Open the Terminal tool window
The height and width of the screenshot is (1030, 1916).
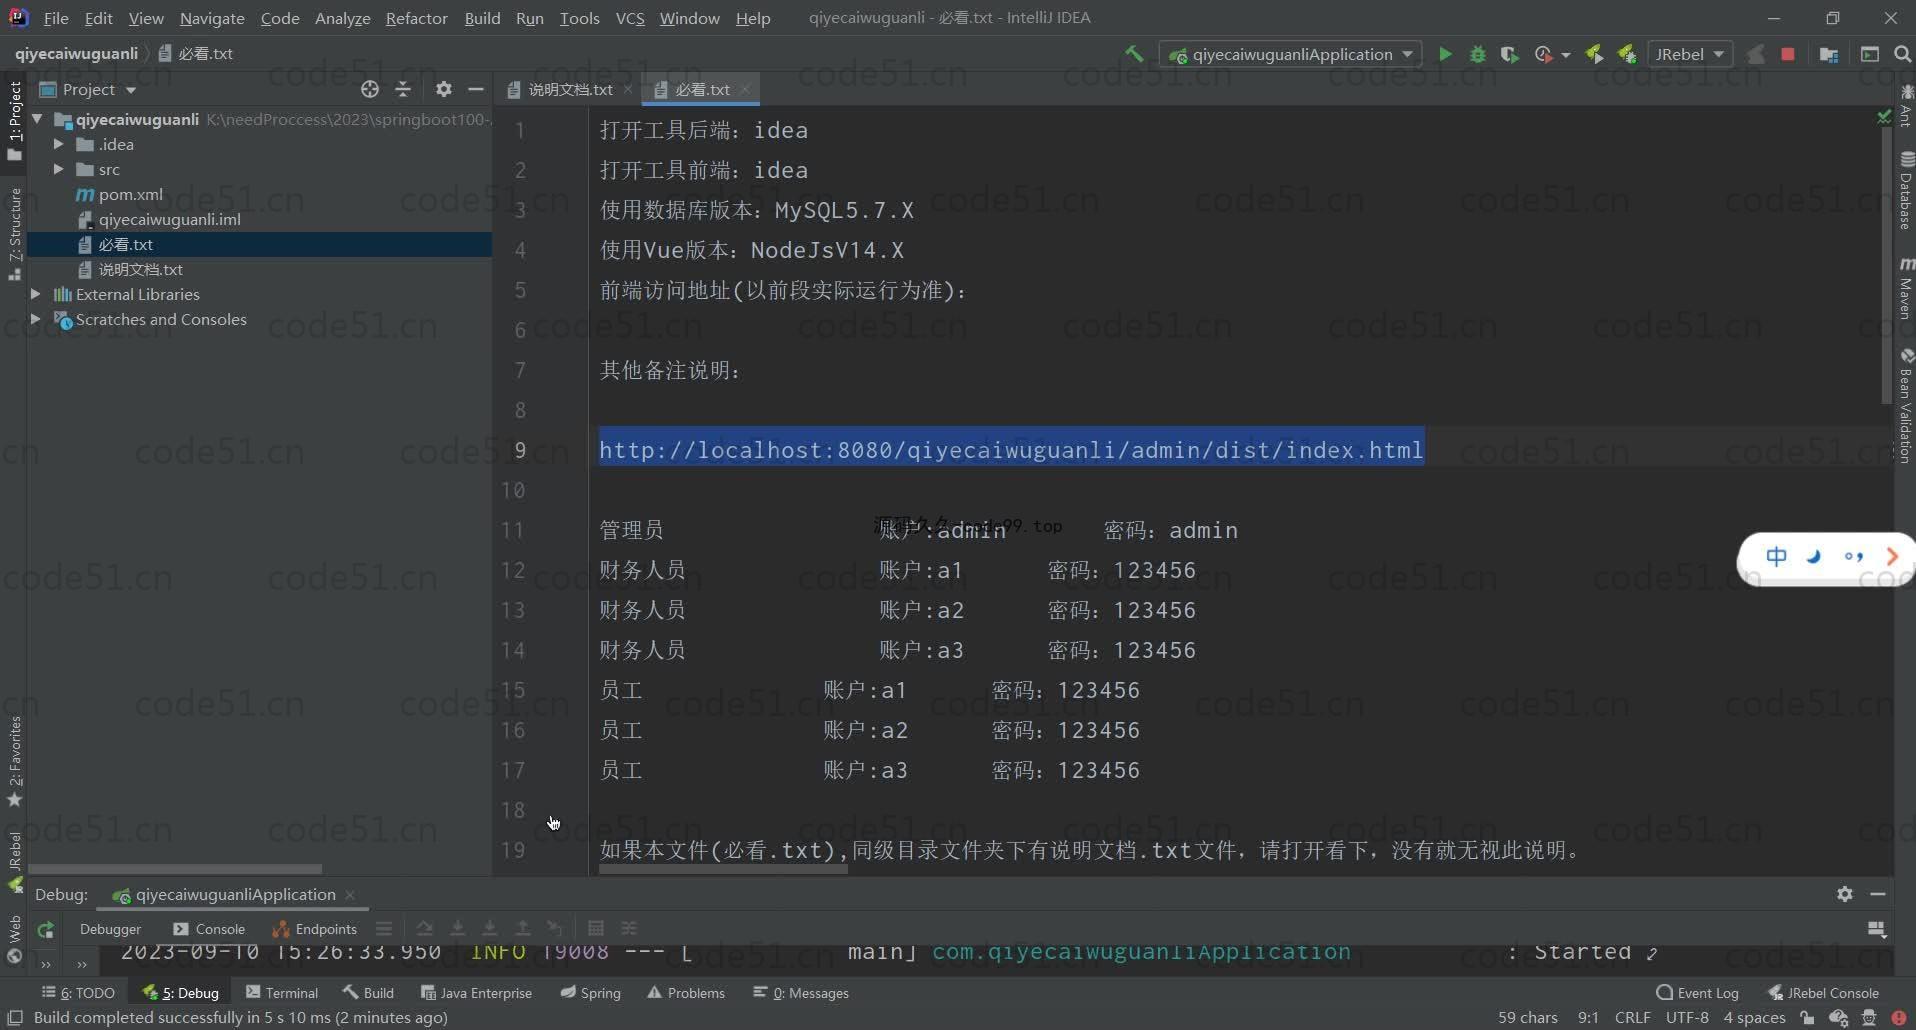(x=281, y=993)
